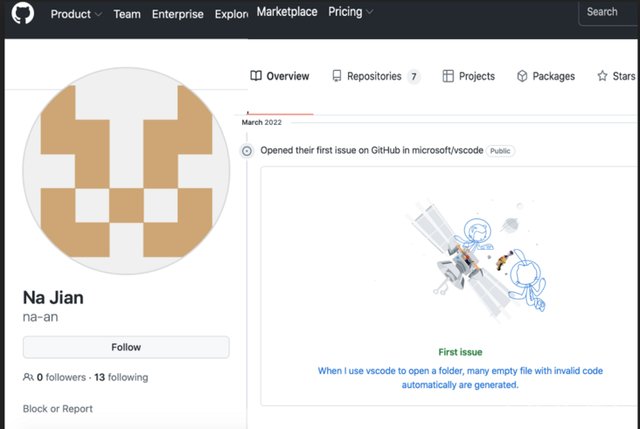Expand the Pricing dropdown
The image size is (640, 429).
(350, 12)
